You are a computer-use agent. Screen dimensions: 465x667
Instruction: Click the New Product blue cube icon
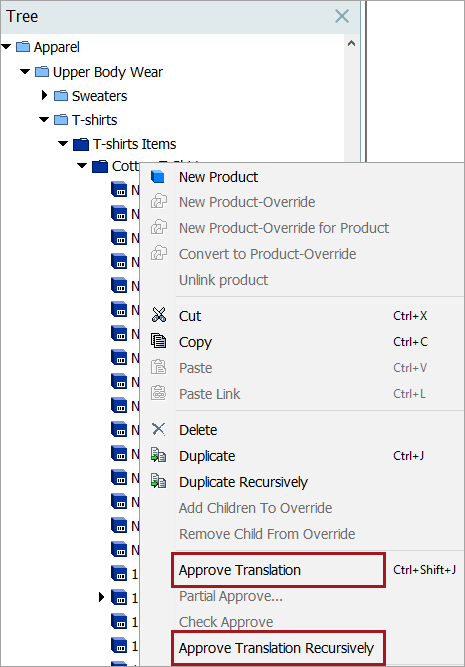pos(158,177)
